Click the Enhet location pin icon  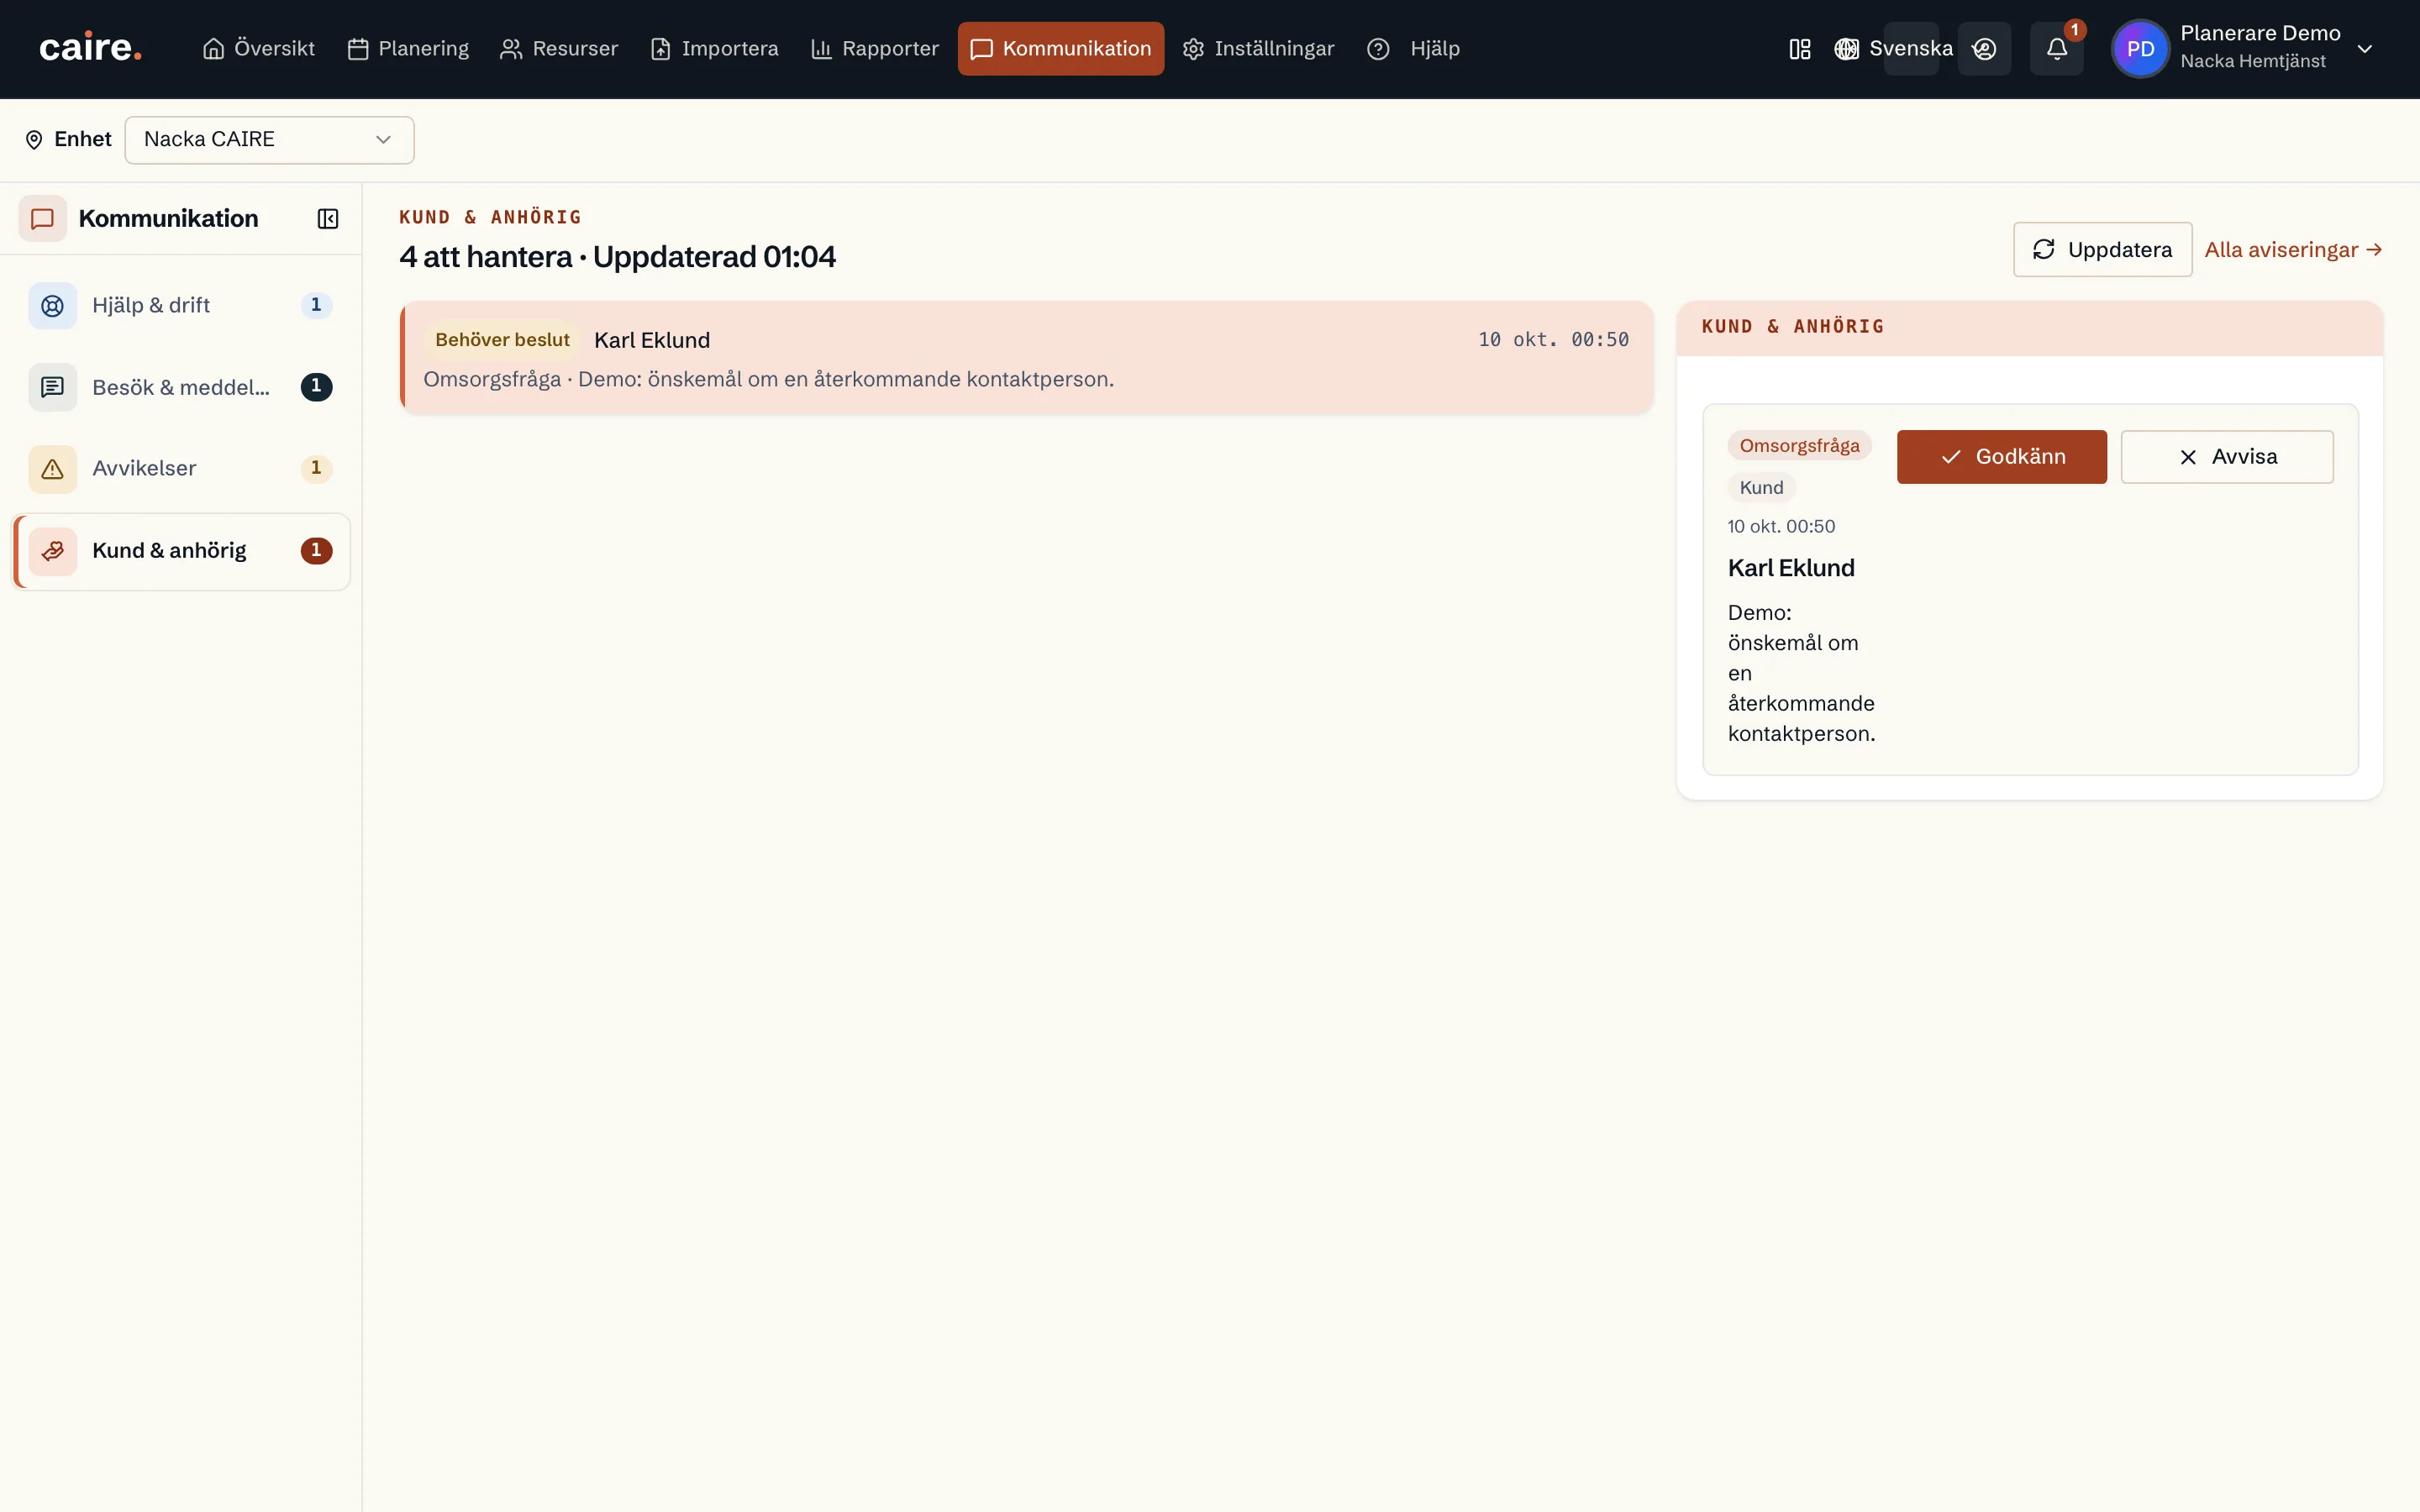34,140
